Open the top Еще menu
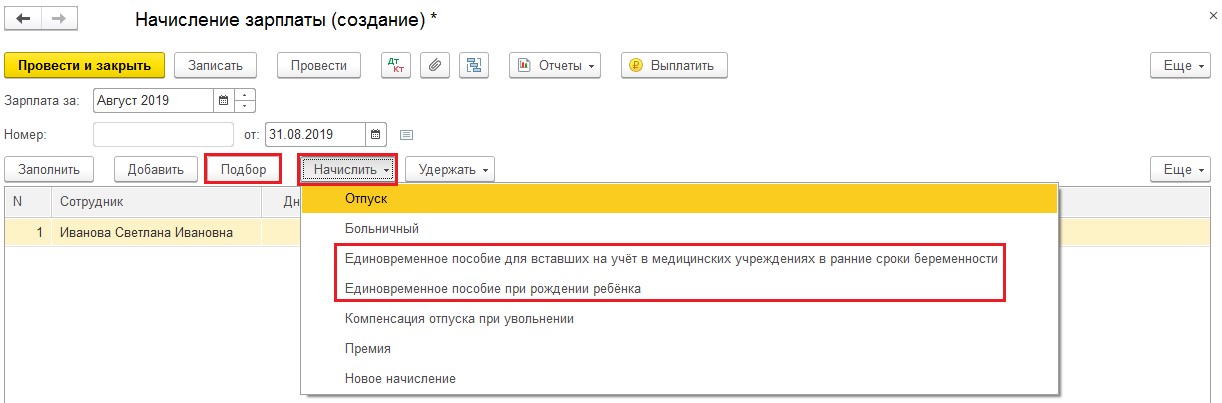This screenshot has width=1222, height=403. tap(1180, 66)
